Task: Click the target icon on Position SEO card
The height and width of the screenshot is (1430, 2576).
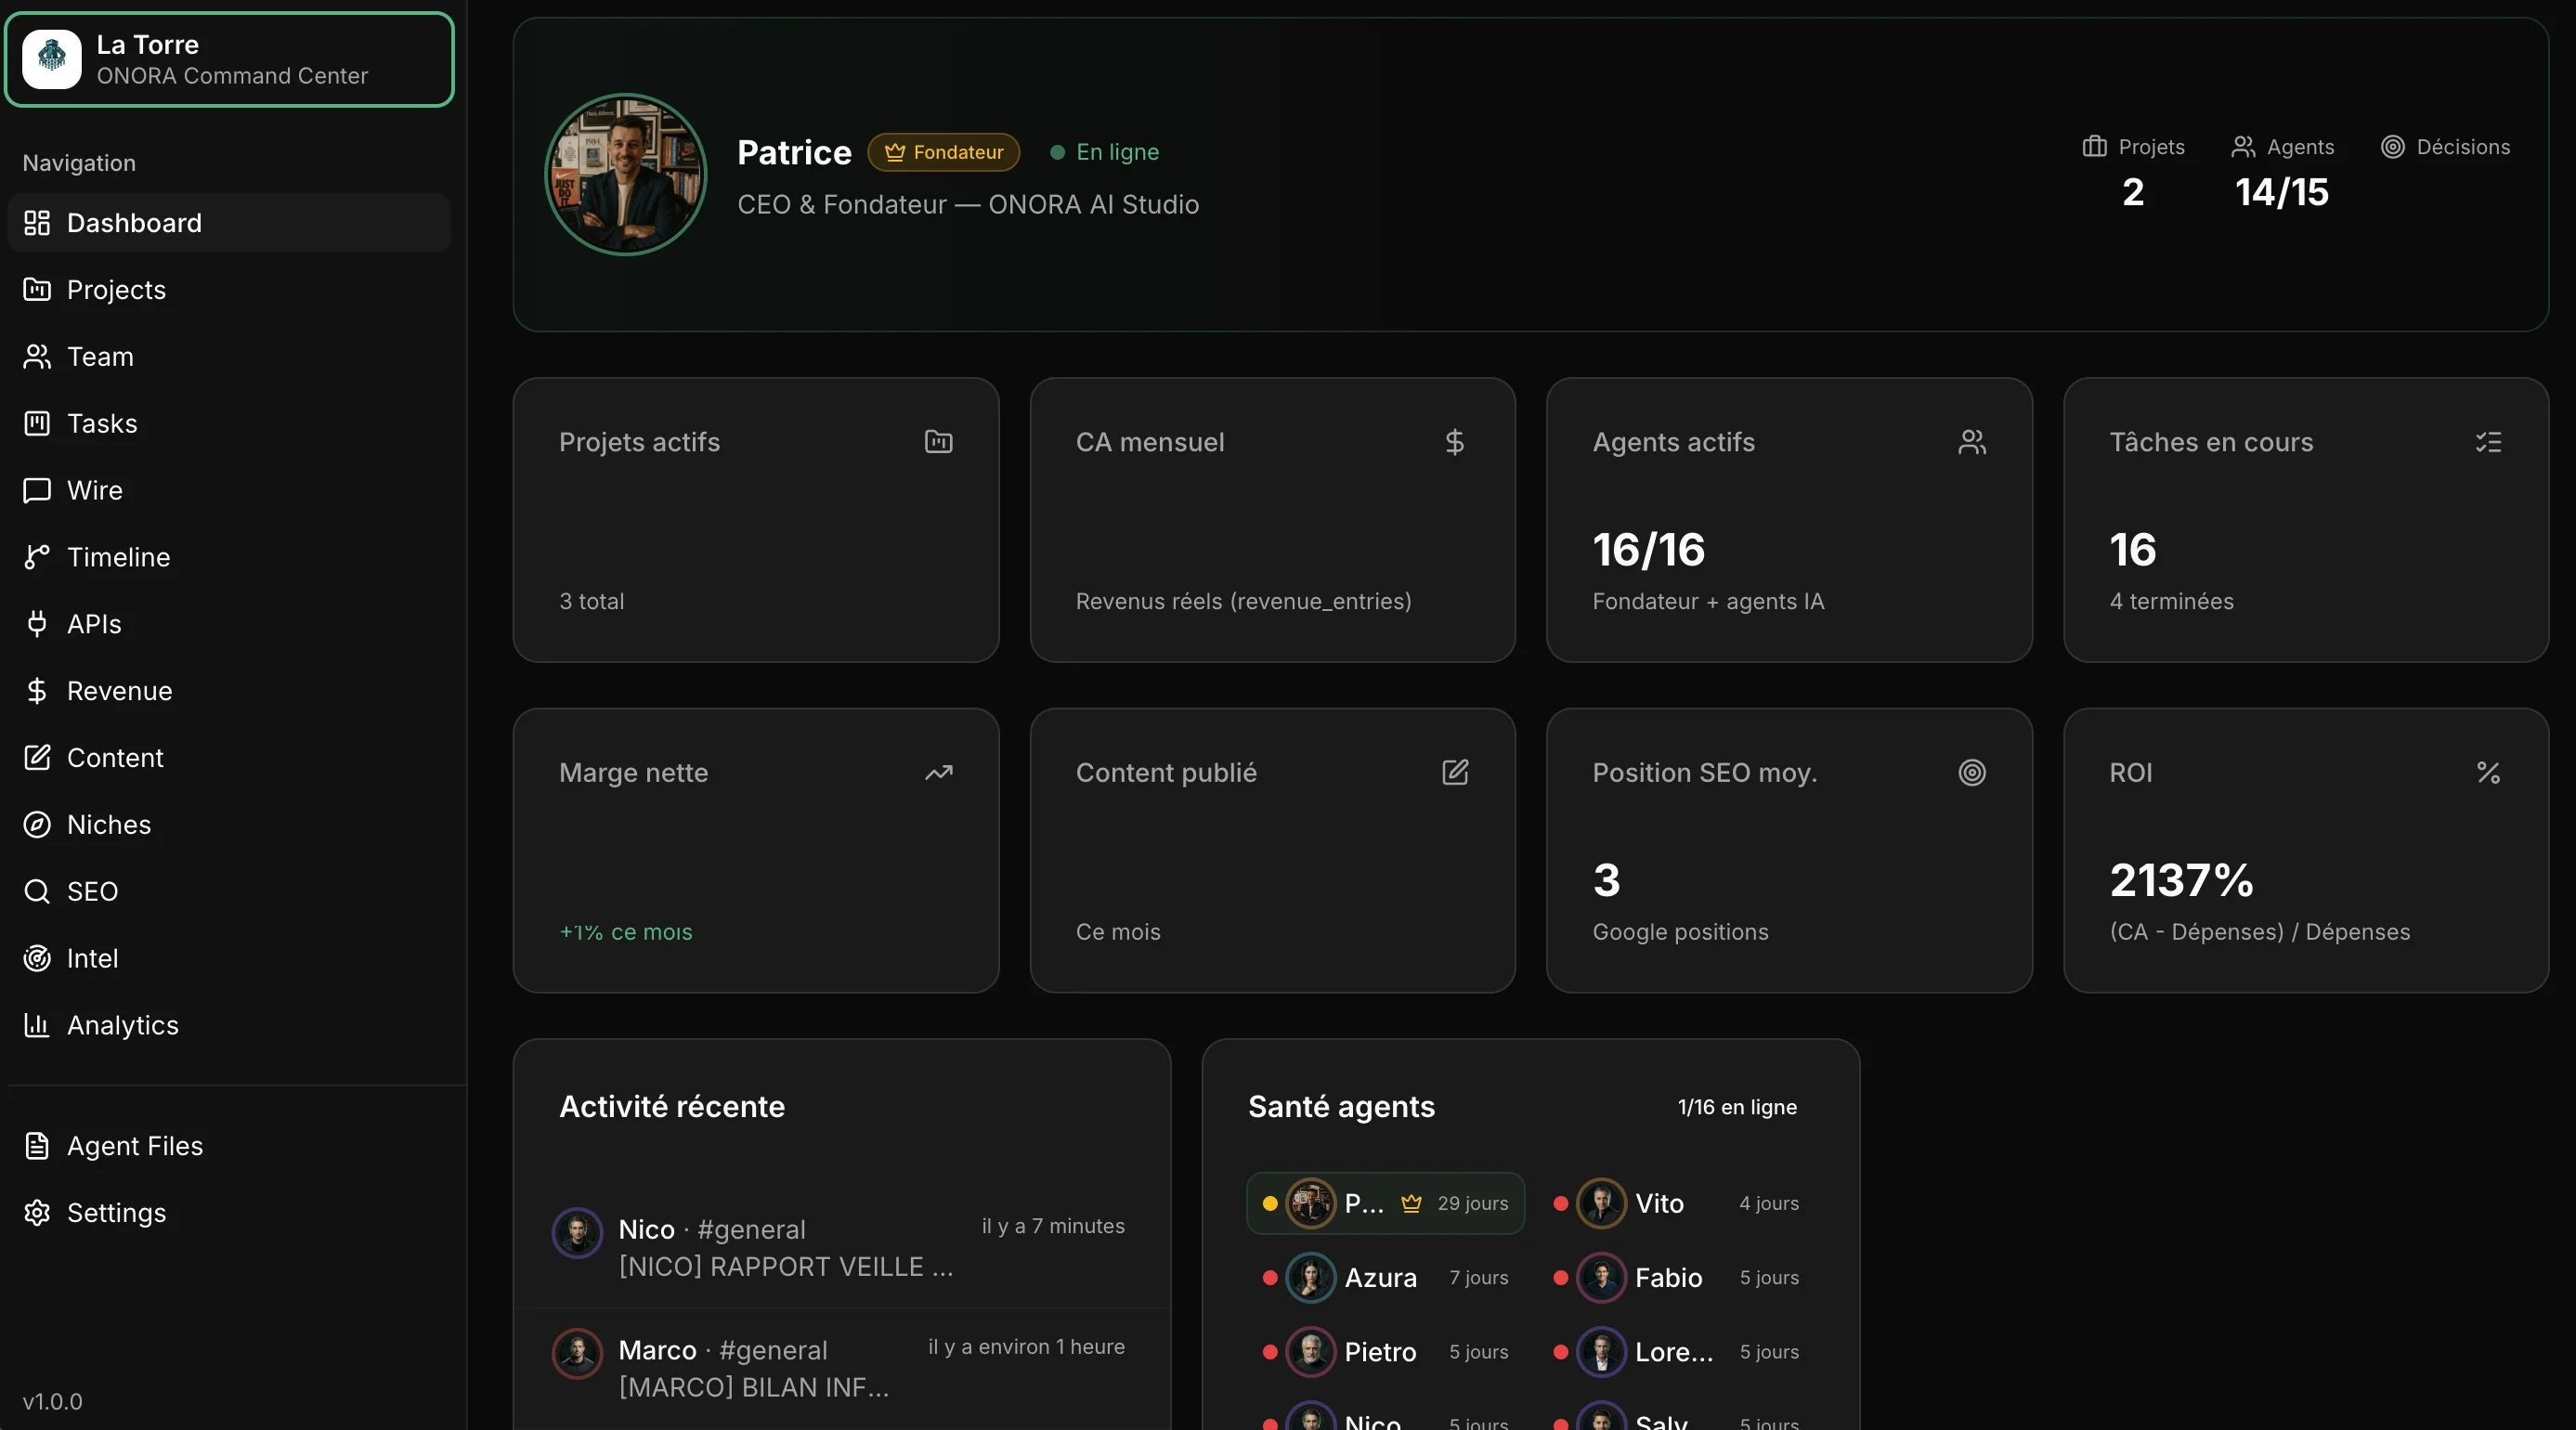Action: 1971,772
